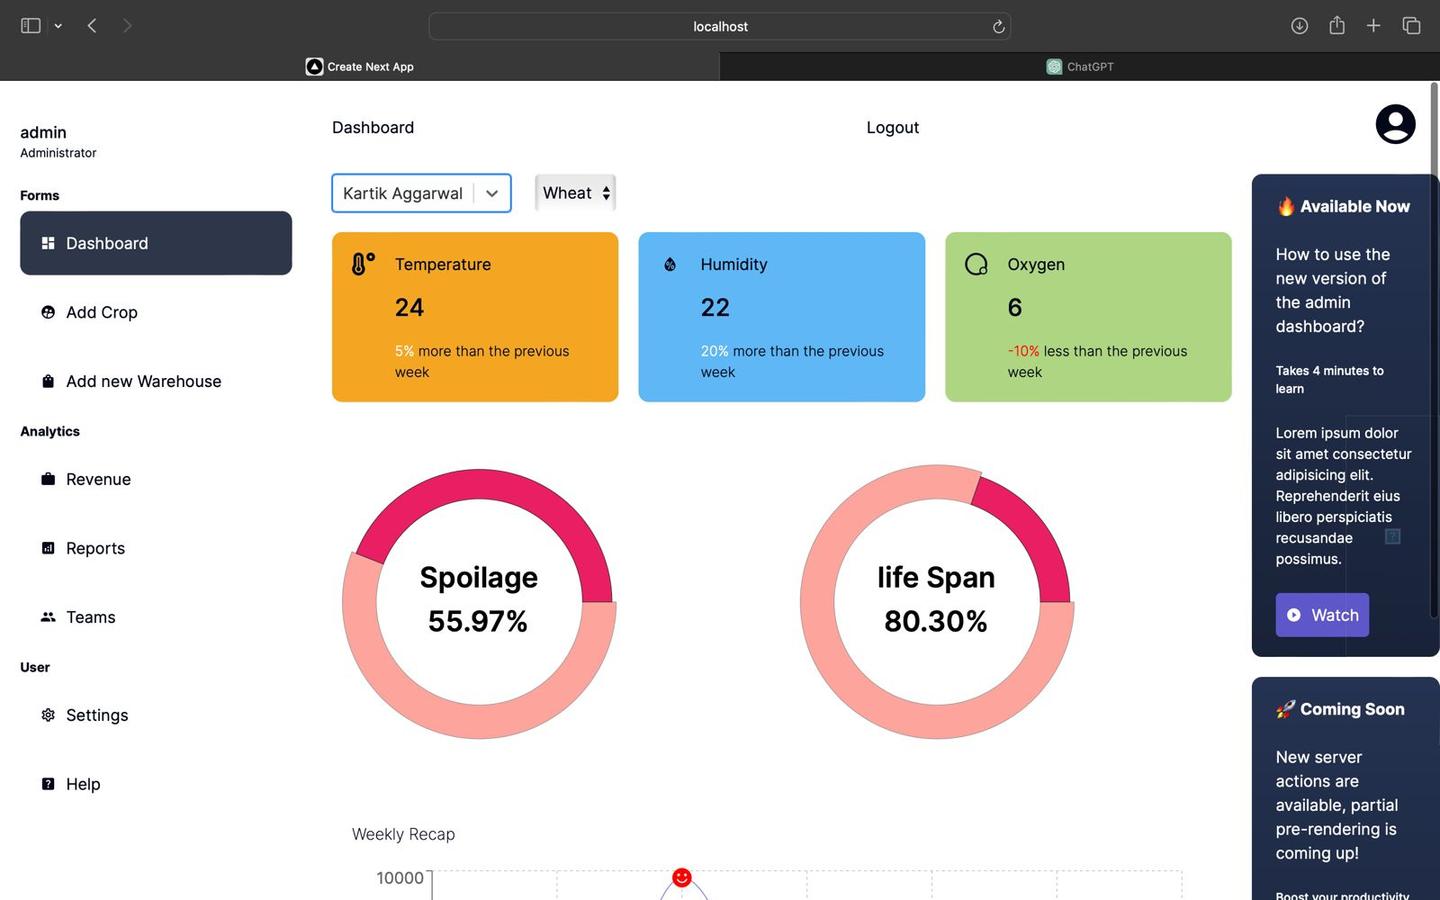The width and height of the screenshot is (1440, 900).
Task: Open the Wheat crop selector
Action: (x=575, y=193)
